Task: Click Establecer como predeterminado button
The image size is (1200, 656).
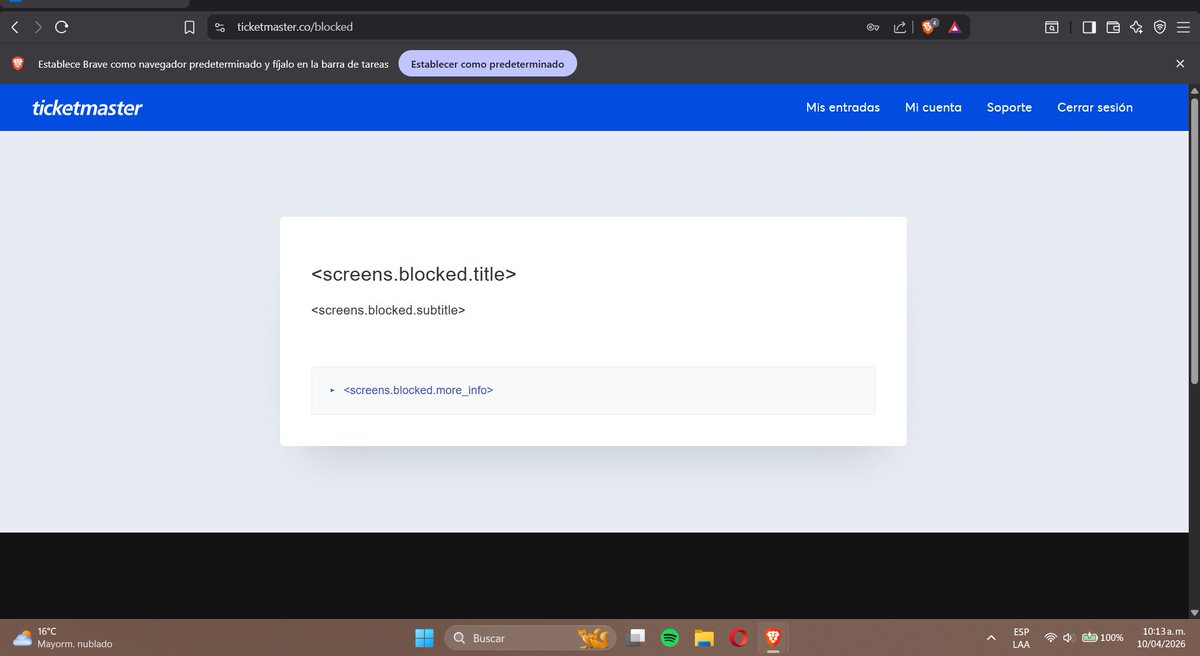Action: click(487, 64)
